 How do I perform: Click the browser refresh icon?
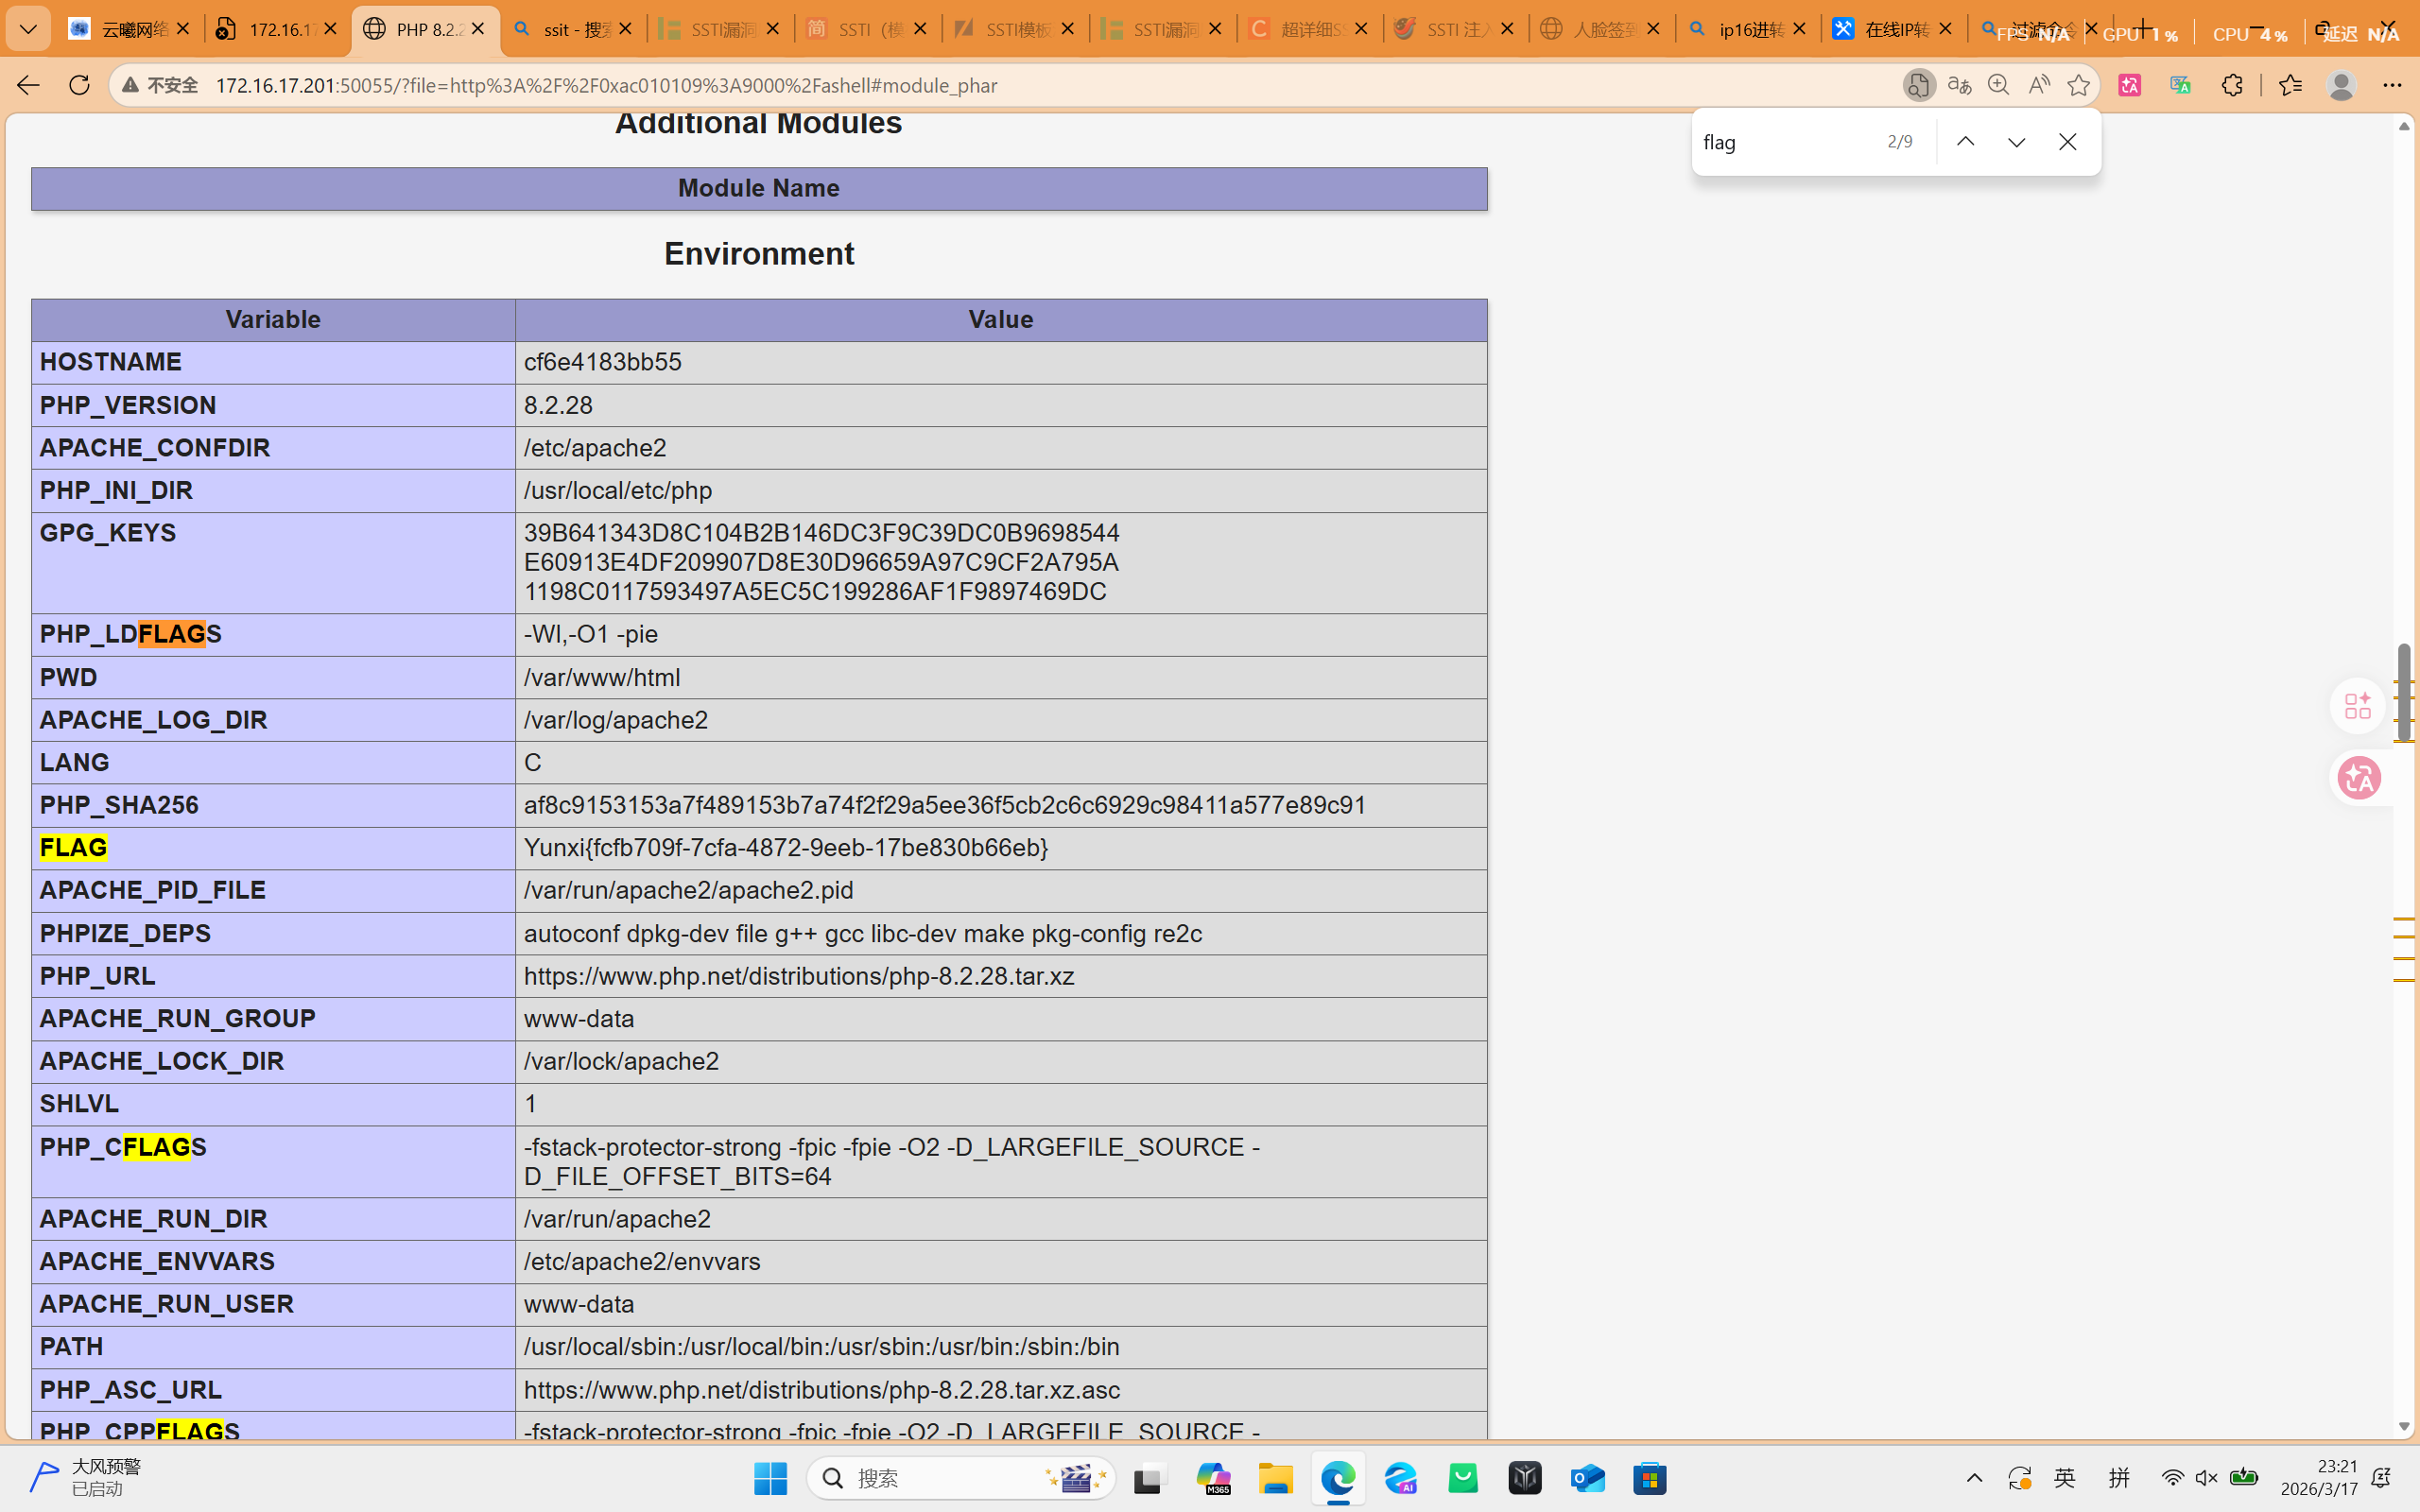pos(79,85)
